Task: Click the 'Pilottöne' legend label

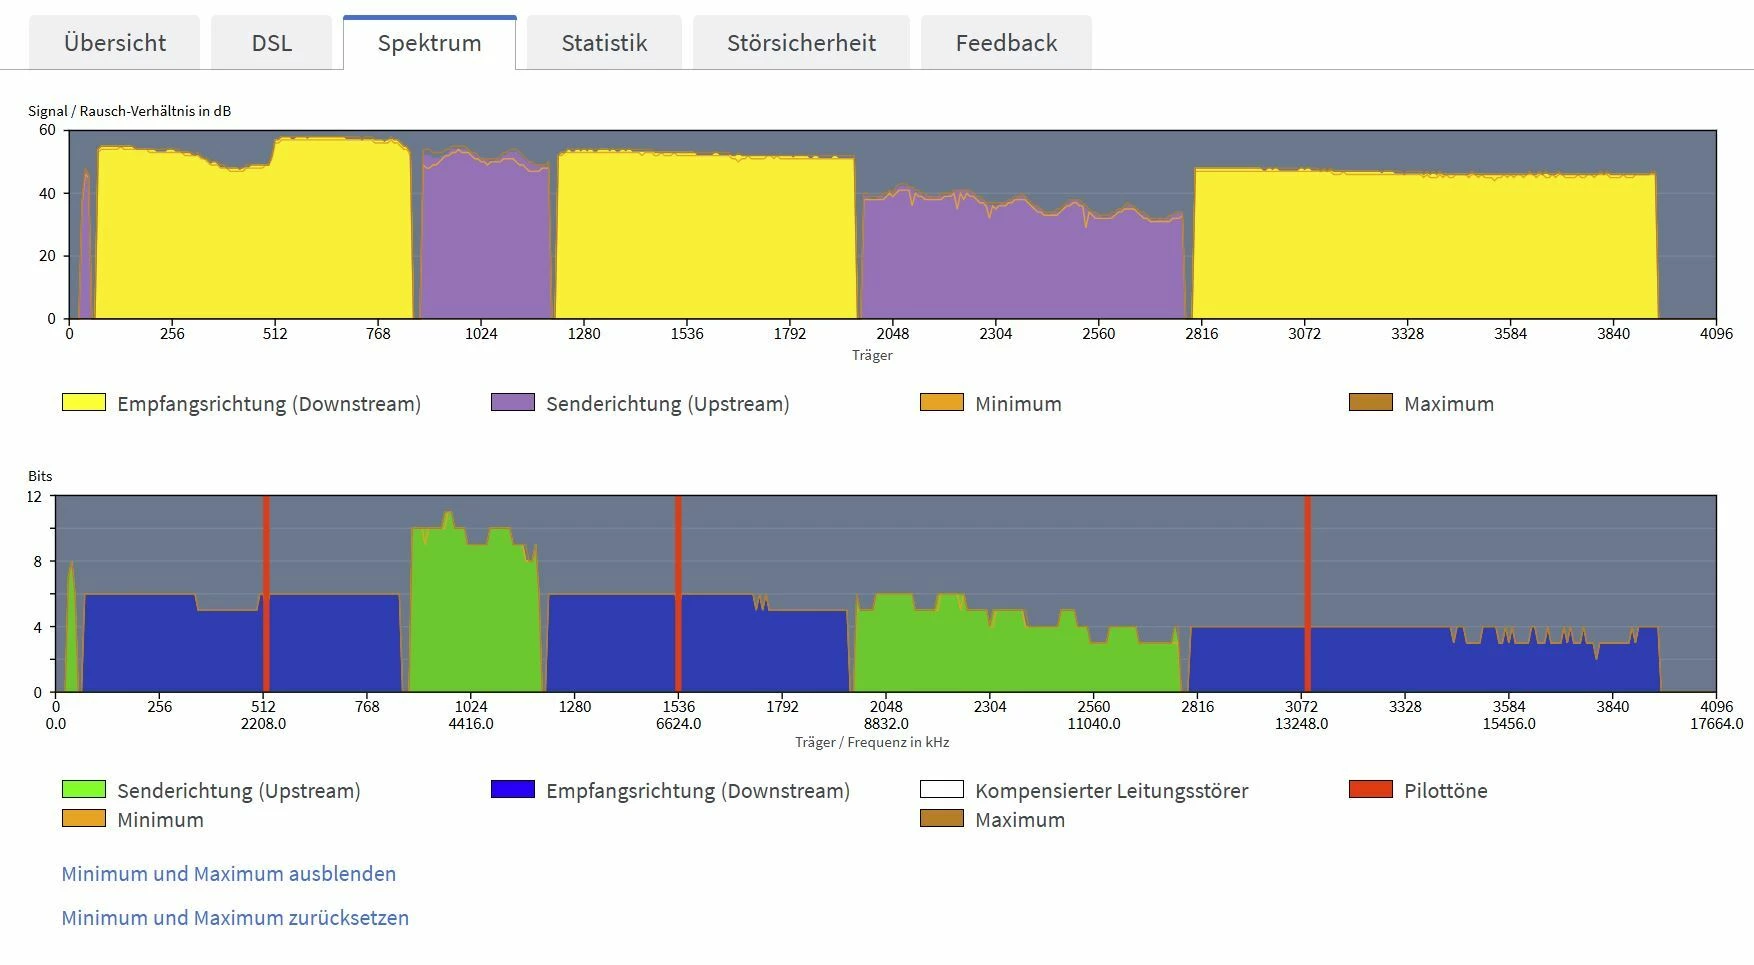Action: 1446,791
